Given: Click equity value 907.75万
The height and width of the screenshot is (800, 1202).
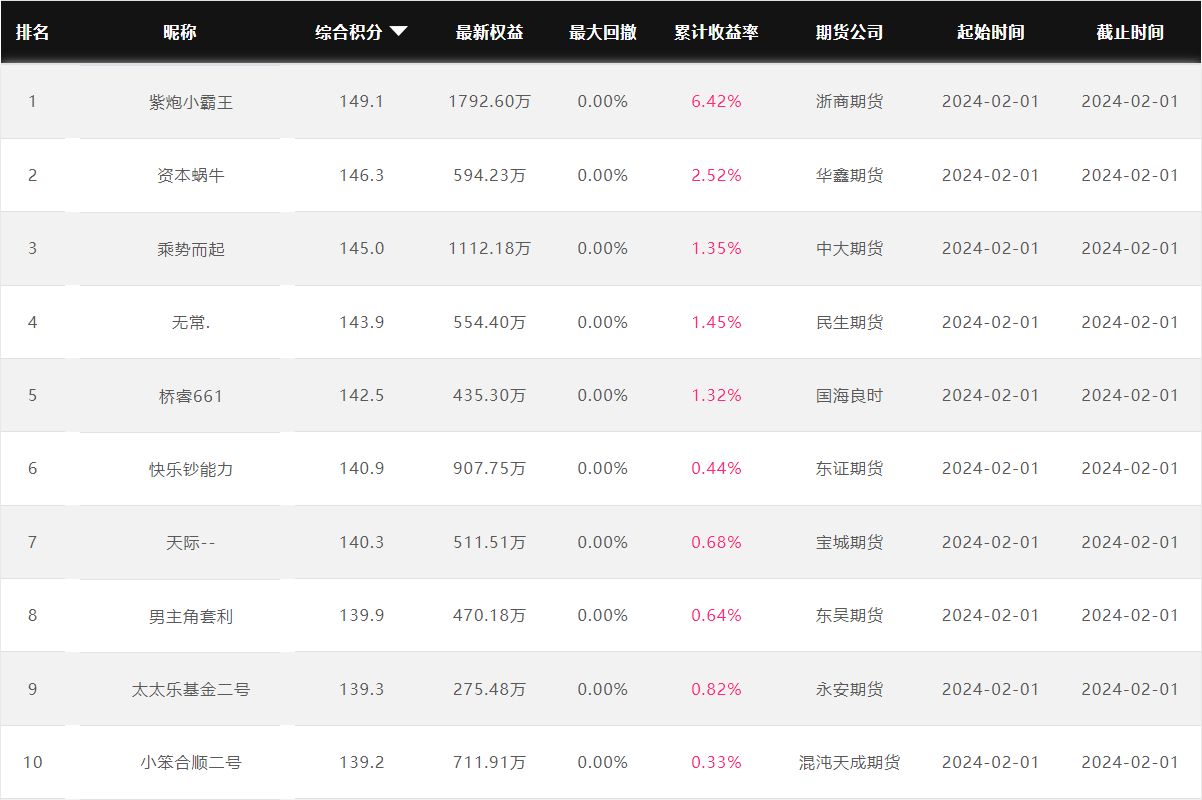Looking at the screenshot, I should pos(489,469).
